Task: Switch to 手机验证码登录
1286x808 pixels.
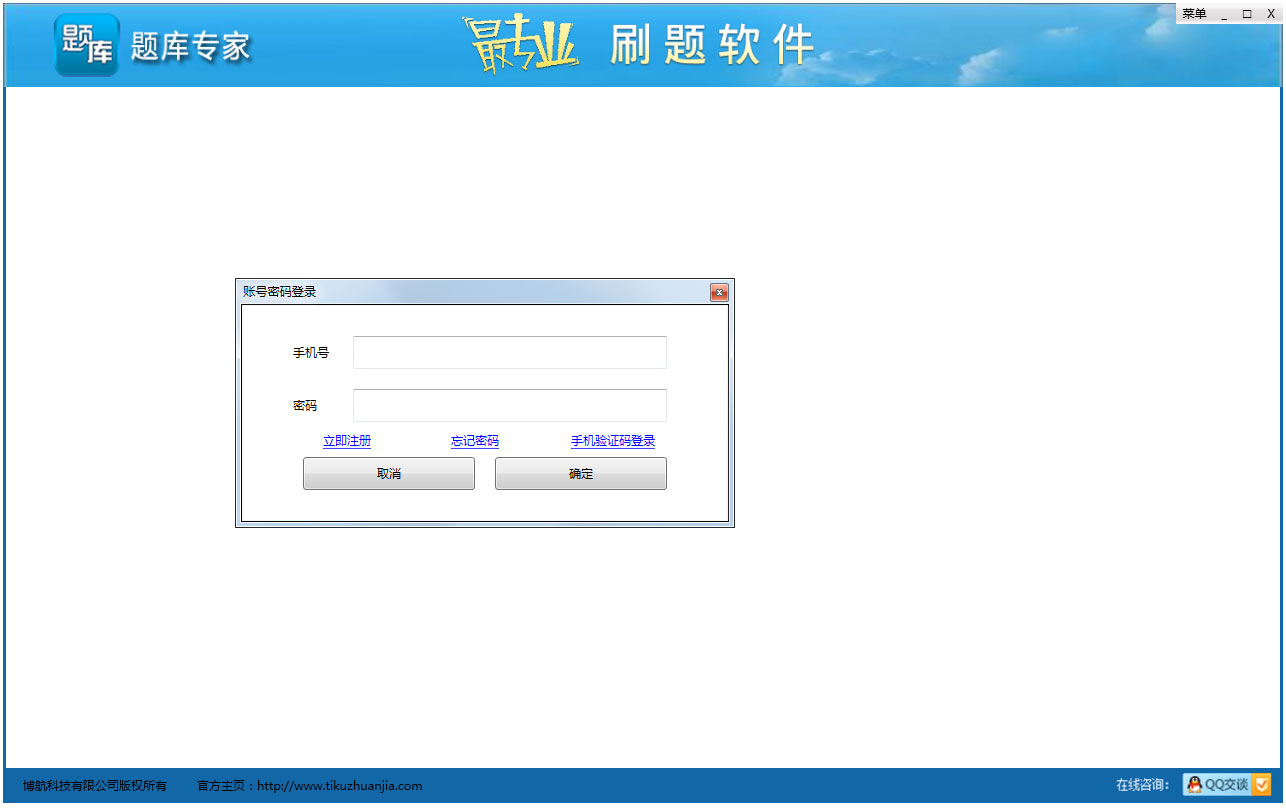Action: (x=613, y=441)
